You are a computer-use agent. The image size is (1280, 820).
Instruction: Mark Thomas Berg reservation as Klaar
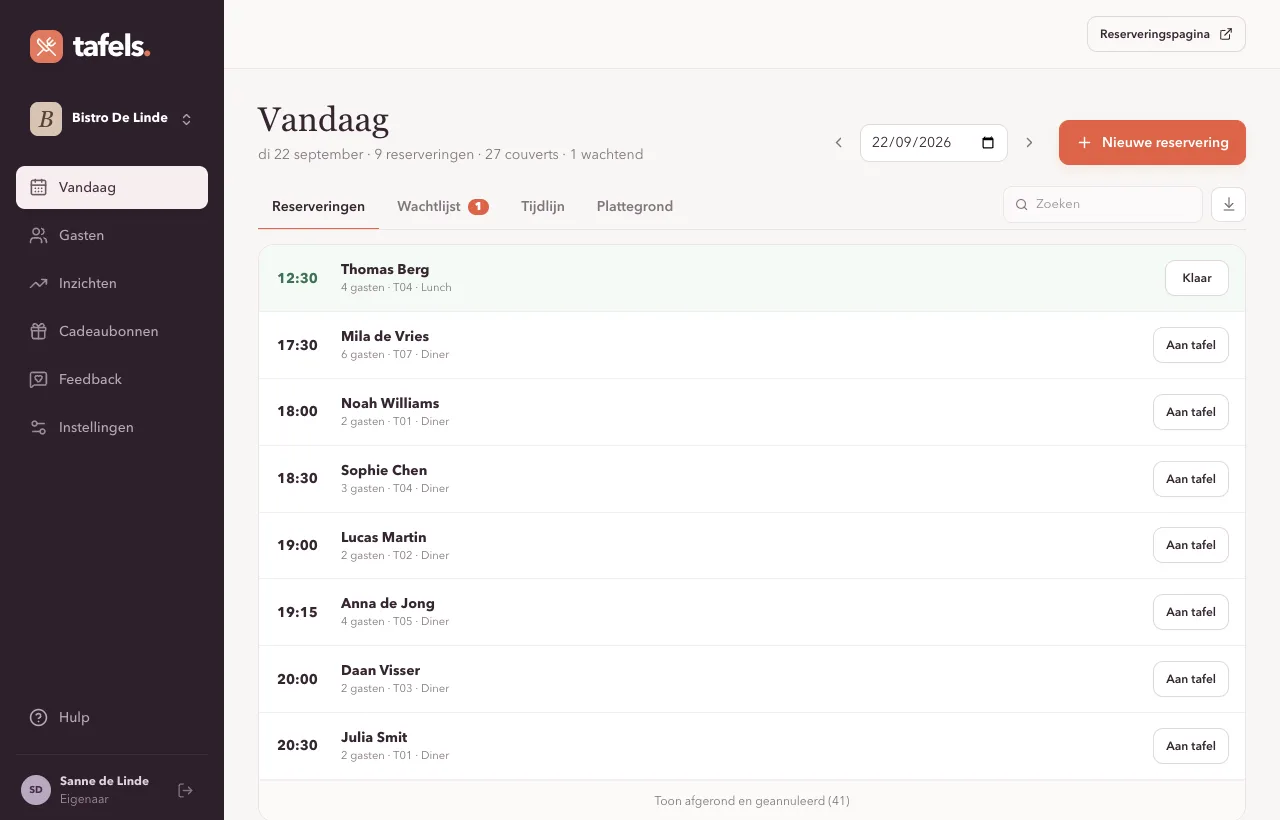click(x=1197, y=278)
